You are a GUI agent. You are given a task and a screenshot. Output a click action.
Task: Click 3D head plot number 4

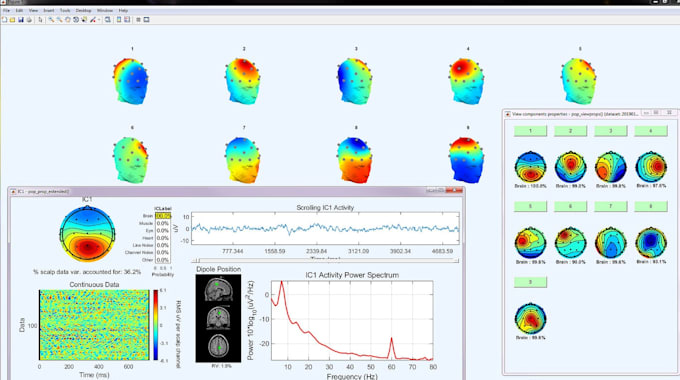466,81
